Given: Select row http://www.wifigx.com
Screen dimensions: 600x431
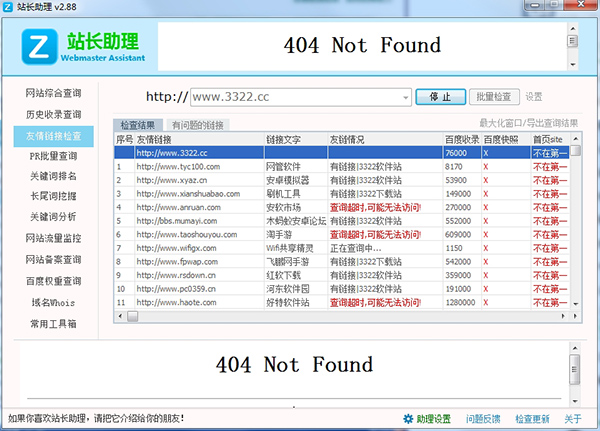Looking at the screenshot, I should pos(342,248).
